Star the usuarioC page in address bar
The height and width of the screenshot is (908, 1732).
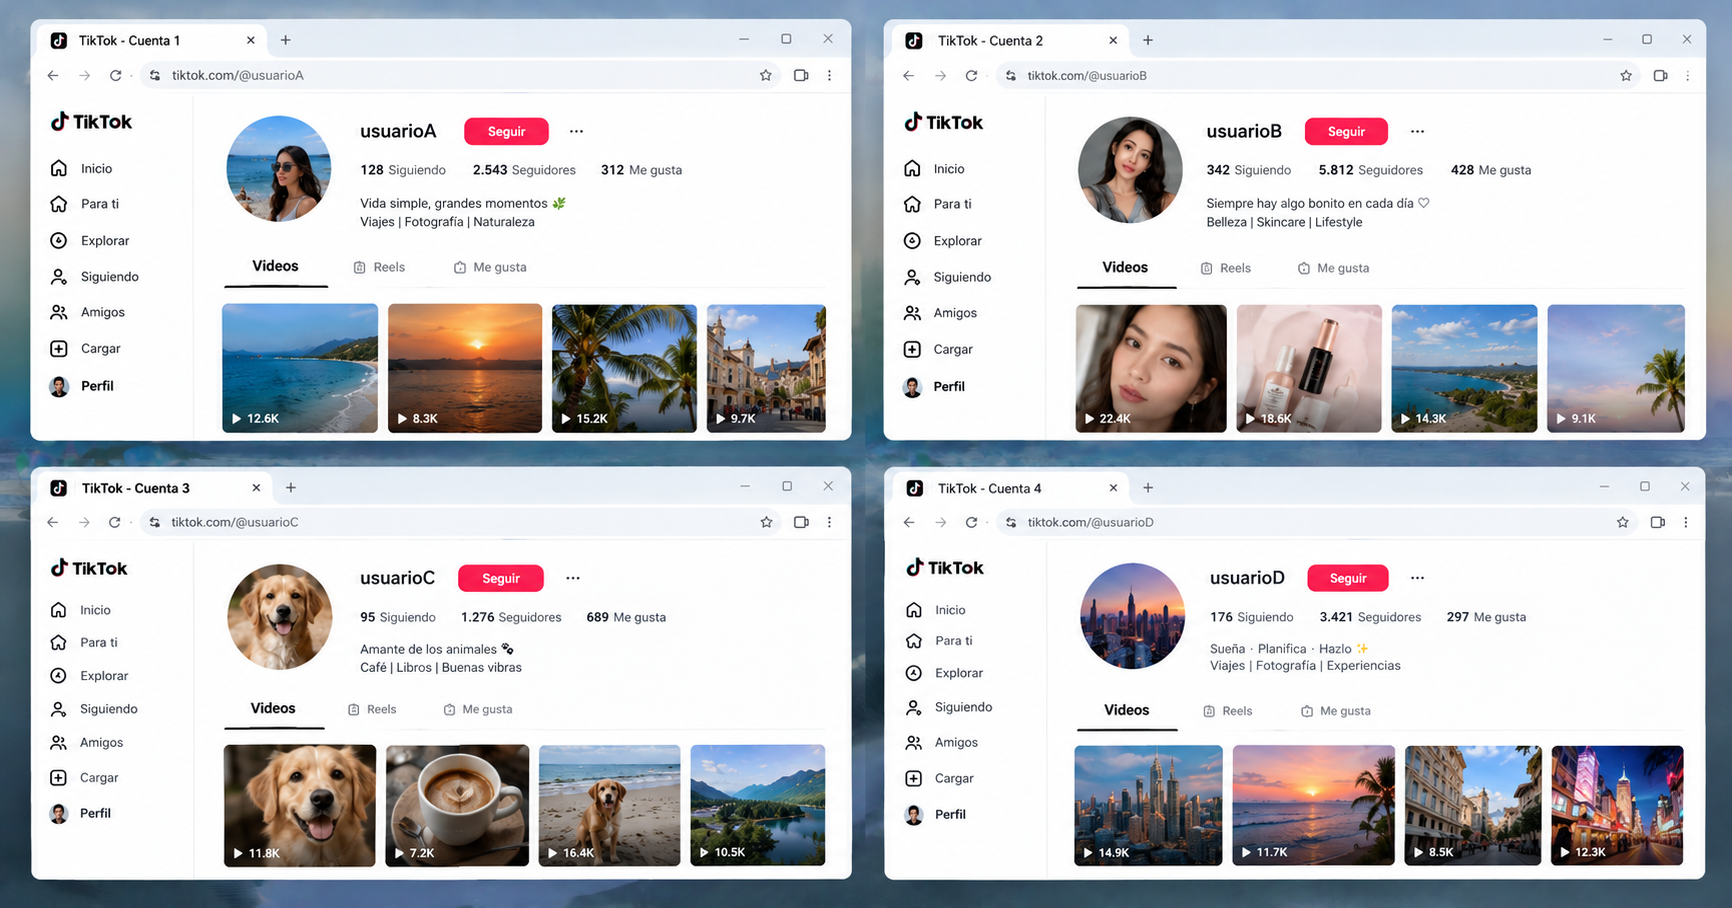tap(766, 522)
